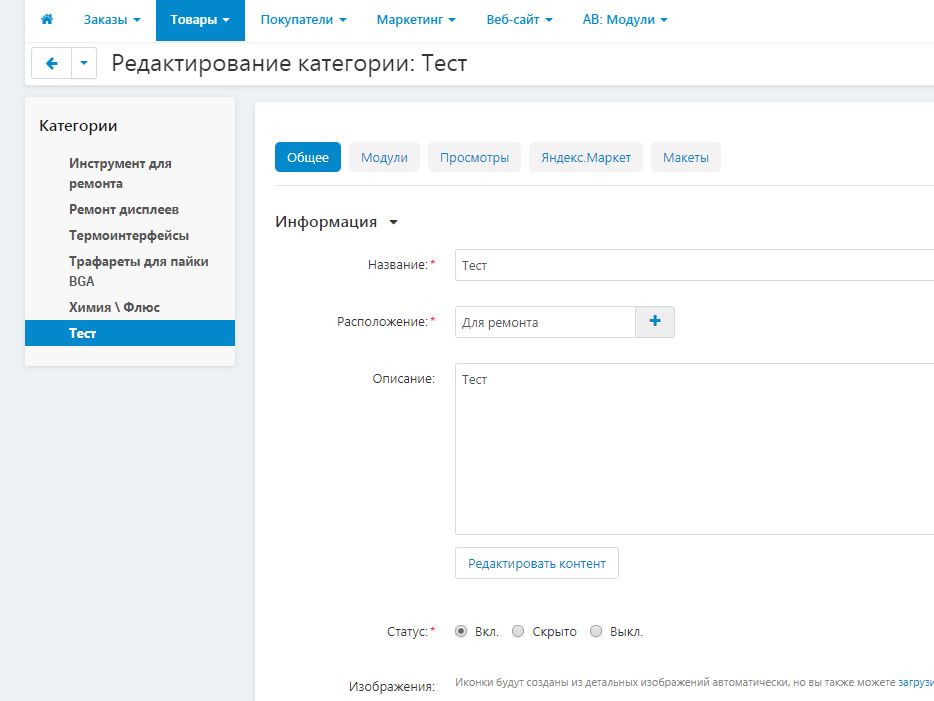Viewport: 934px width, 701px height.
Task: Open the Ремонт дисплеев category
Action: pyautogui.click(x=124, y=210)
